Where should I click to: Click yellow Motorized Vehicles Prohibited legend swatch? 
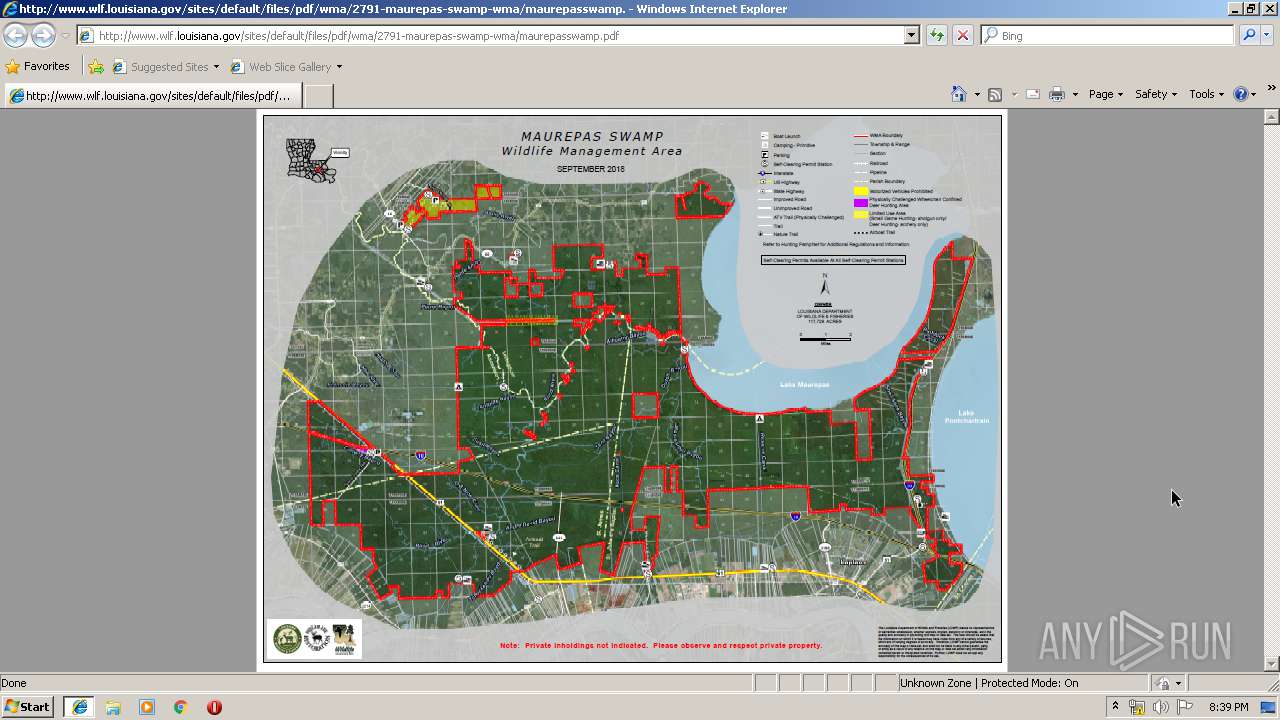(860, 191)
